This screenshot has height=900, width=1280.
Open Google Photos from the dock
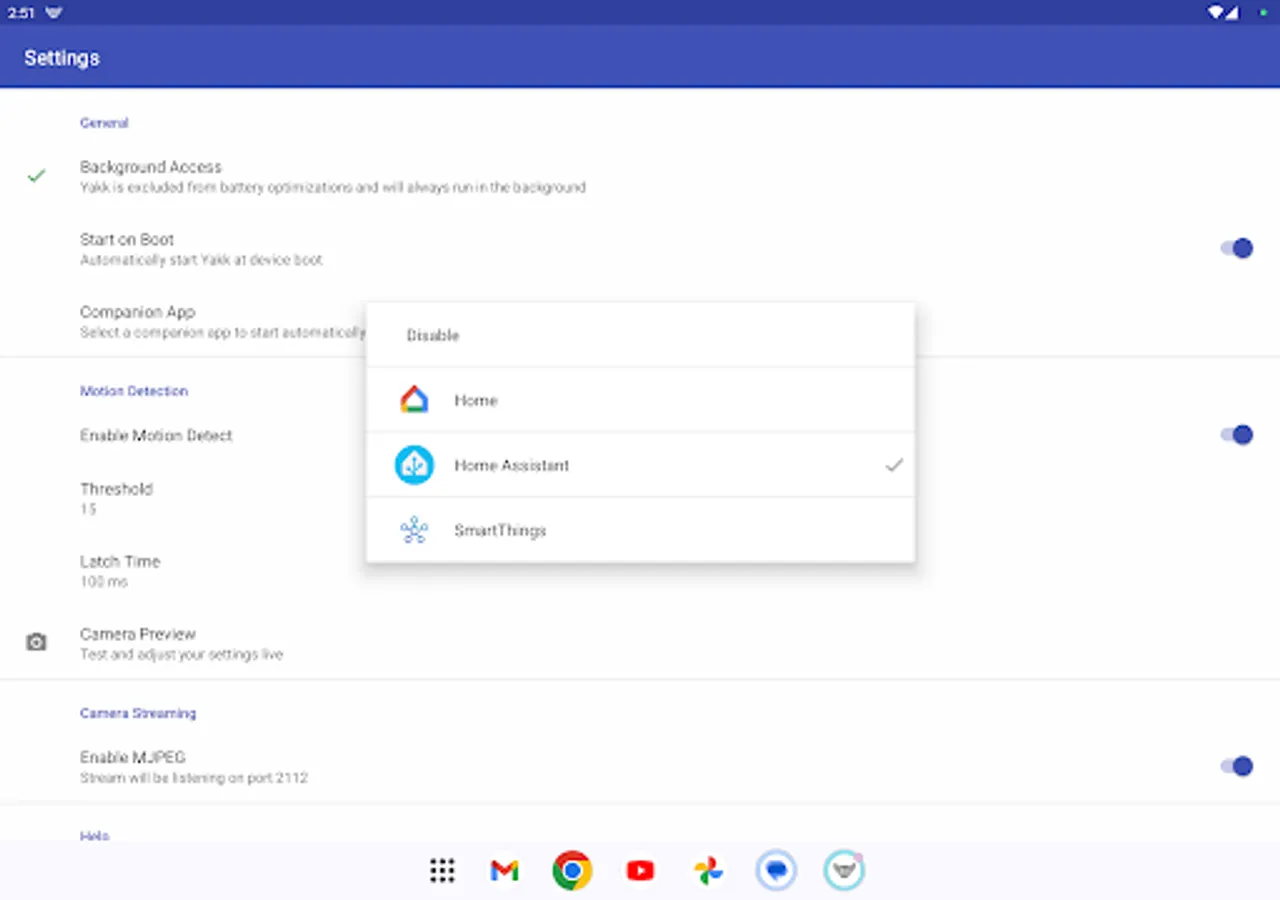point(708,870)
